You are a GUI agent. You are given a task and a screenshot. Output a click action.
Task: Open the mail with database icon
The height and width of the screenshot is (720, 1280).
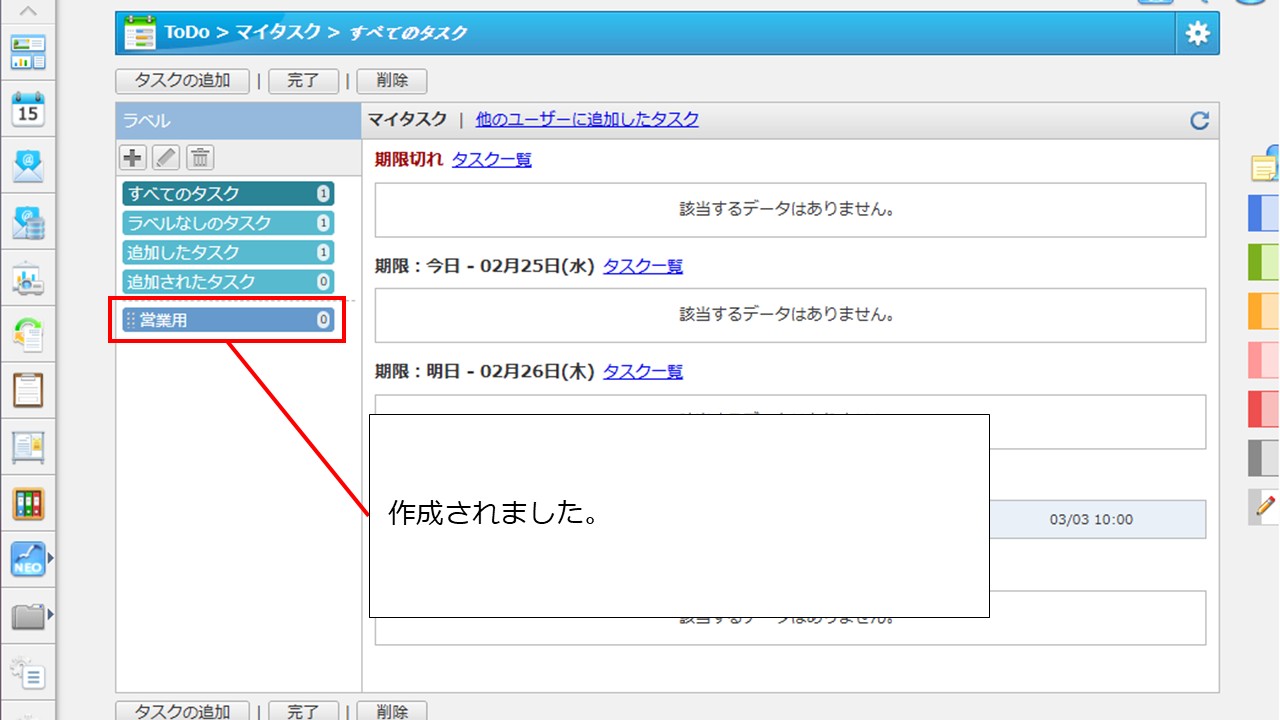coord(28,222)
